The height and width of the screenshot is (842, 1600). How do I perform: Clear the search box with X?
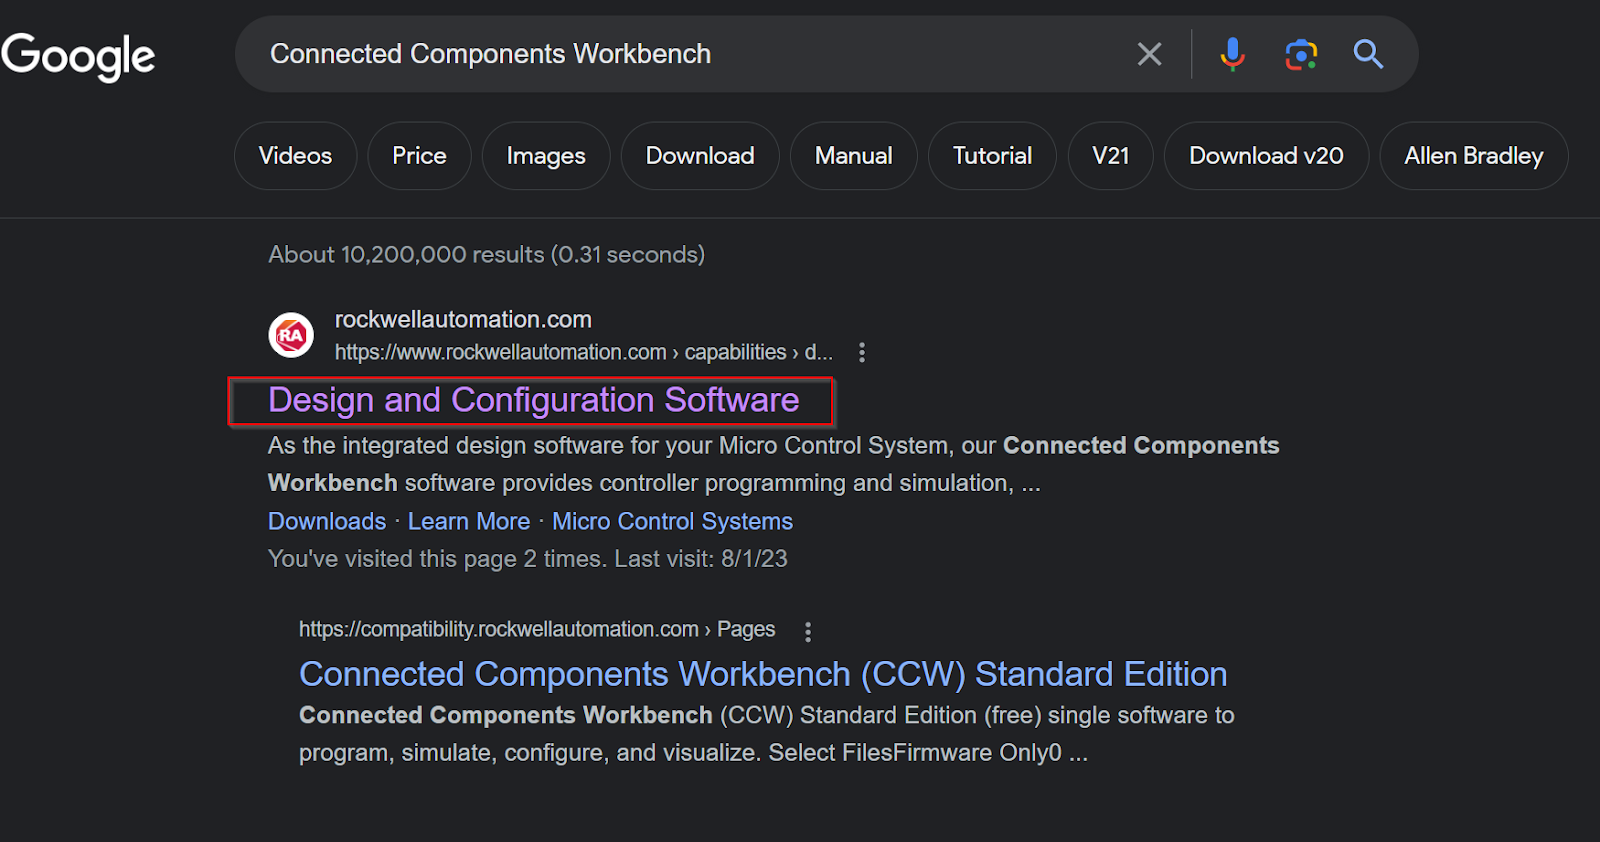click(x=1150, y=54)
